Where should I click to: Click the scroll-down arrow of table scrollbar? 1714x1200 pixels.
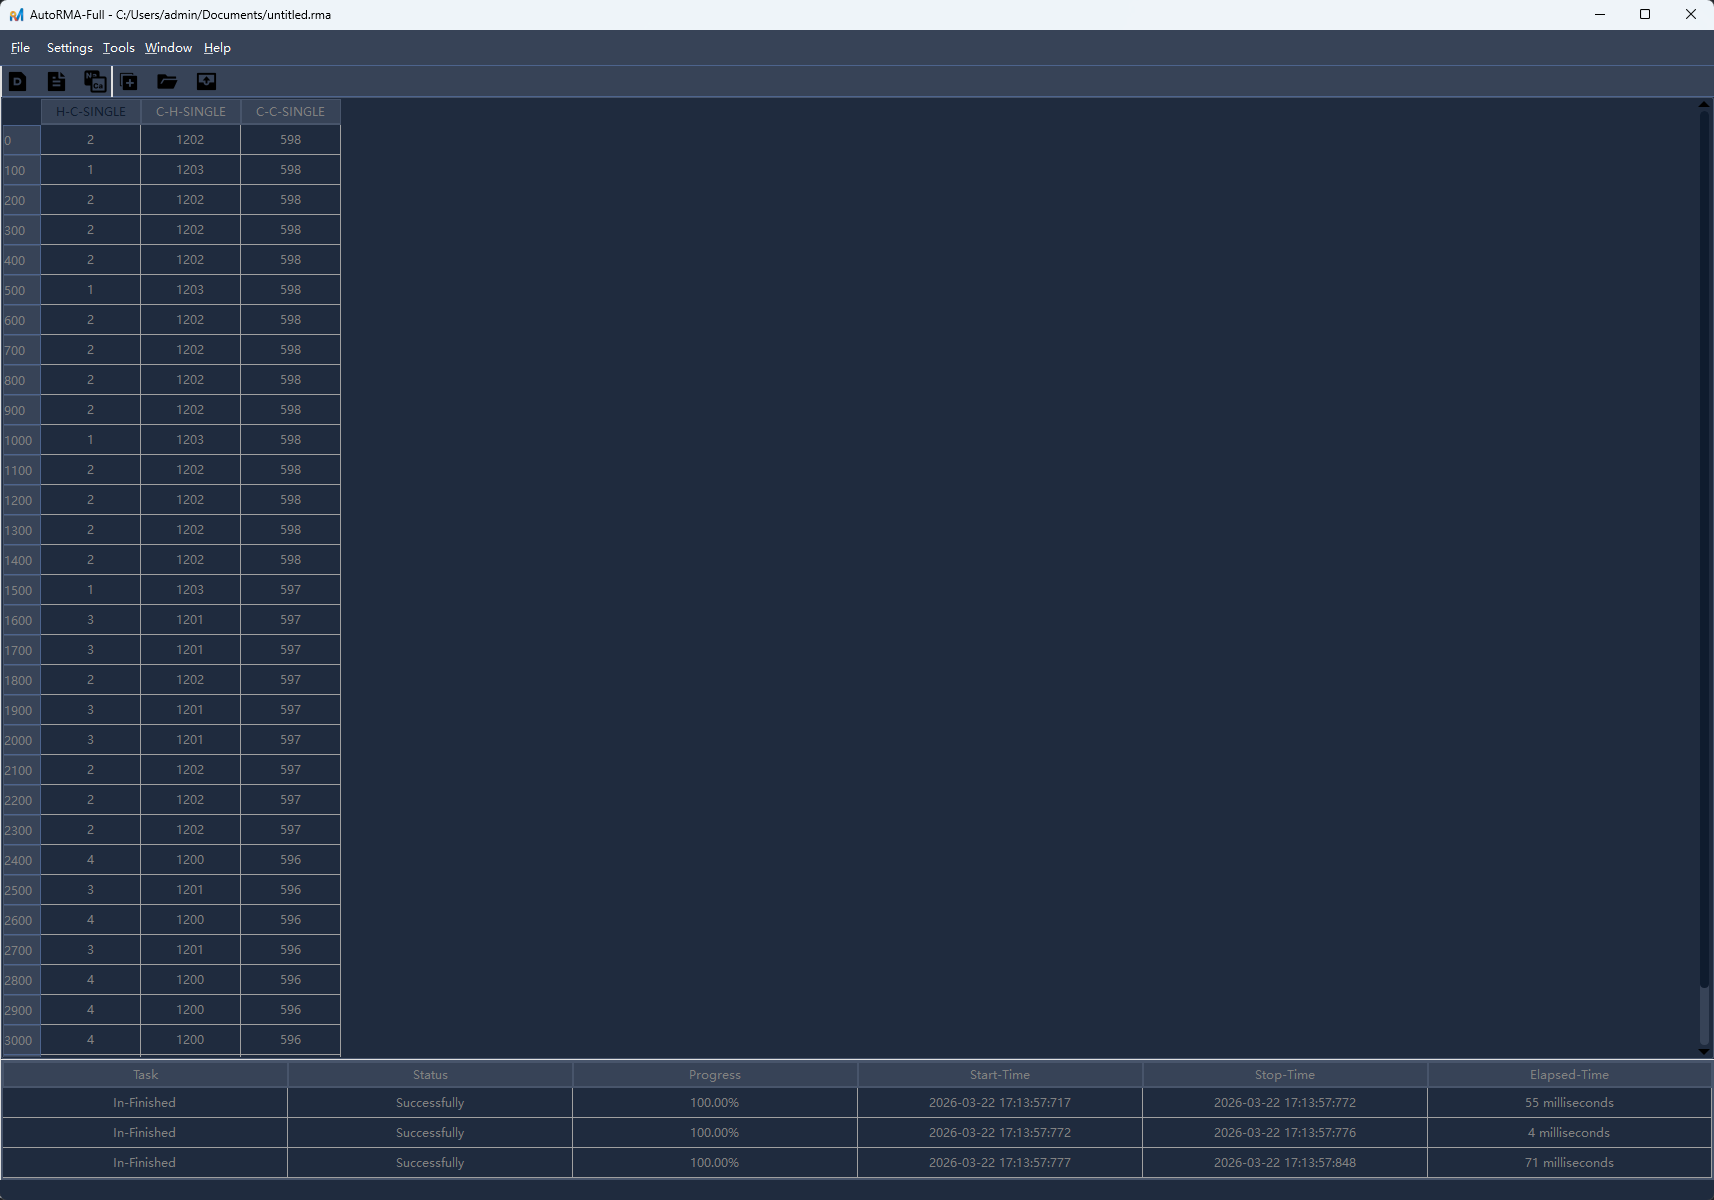(1704, 1051)
